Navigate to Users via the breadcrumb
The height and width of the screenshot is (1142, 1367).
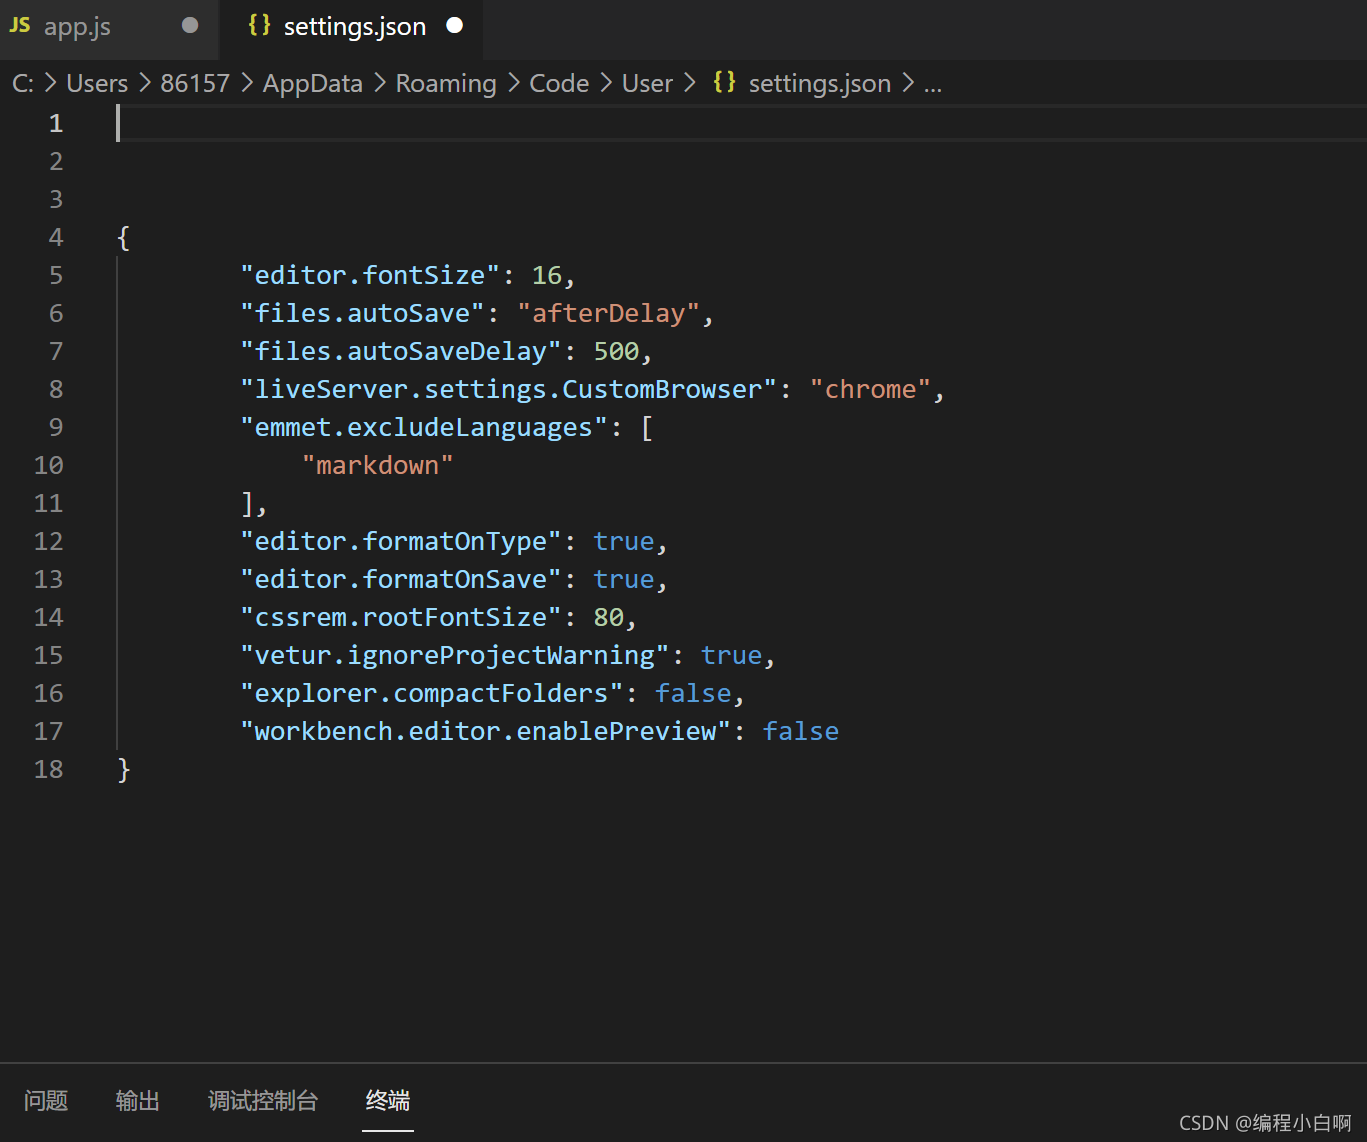point(96,83)
